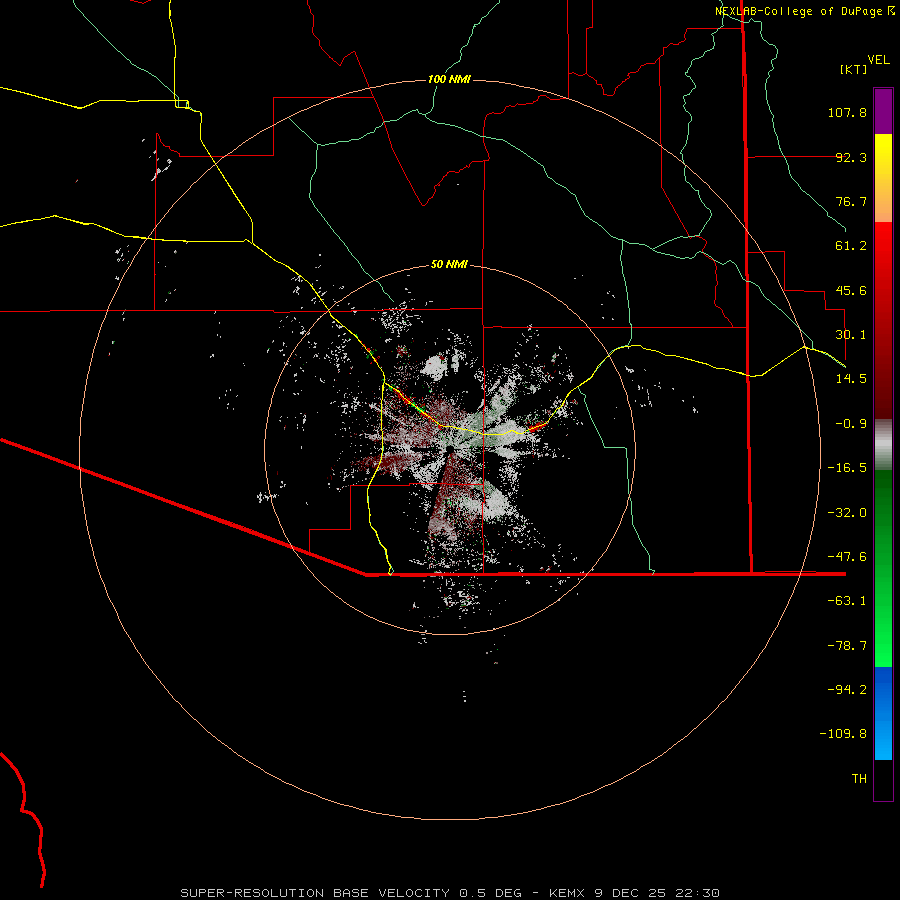Click the VEL product label
Viewport: 900px width, 900px height.
878,60
